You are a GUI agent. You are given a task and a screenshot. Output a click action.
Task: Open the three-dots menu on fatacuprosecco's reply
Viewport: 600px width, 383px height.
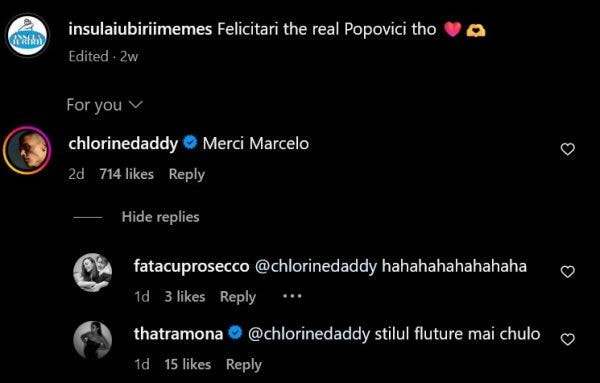click(x=292, y=296)
